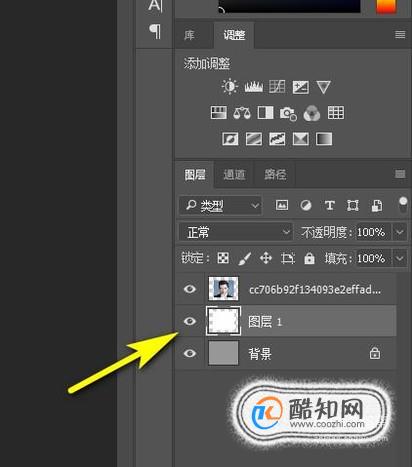Hide the 图层 1 layer
The width and height of the screenshot is (412, 467).
pyautogui.click(x=190, y=321)
